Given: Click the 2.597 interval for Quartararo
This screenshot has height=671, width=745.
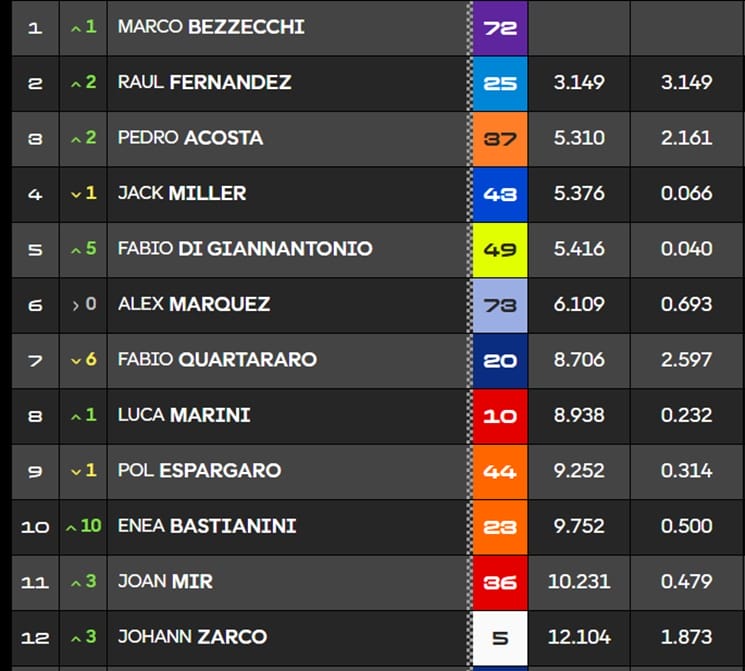Looking at the screenshot, I should 687,360.
